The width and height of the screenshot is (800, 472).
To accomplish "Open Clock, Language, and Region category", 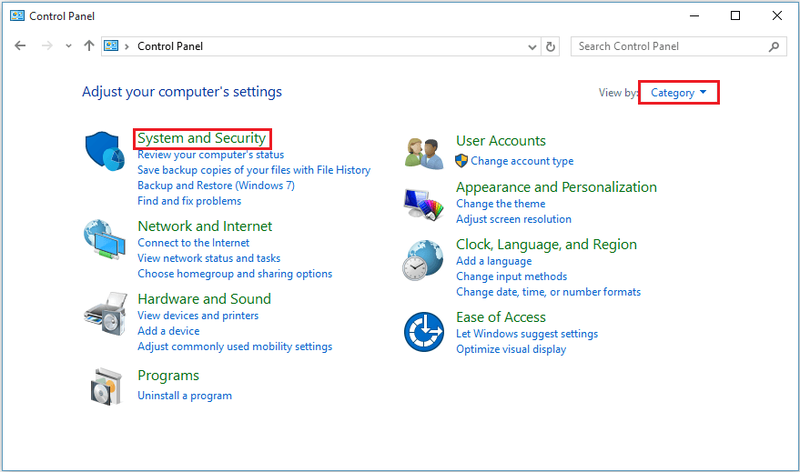I will tap(546, 245).
